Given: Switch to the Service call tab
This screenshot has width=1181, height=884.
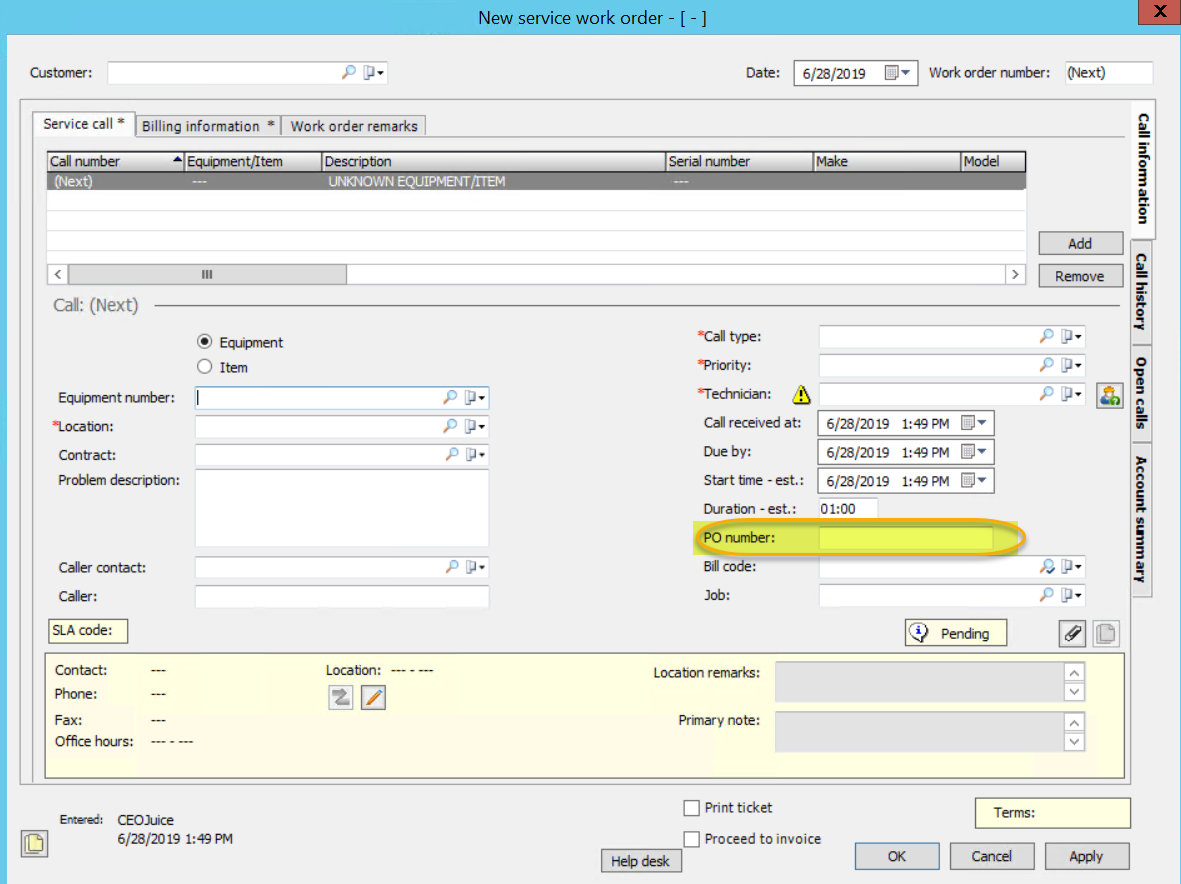Looking at the screenshot, I should (84, 124).
